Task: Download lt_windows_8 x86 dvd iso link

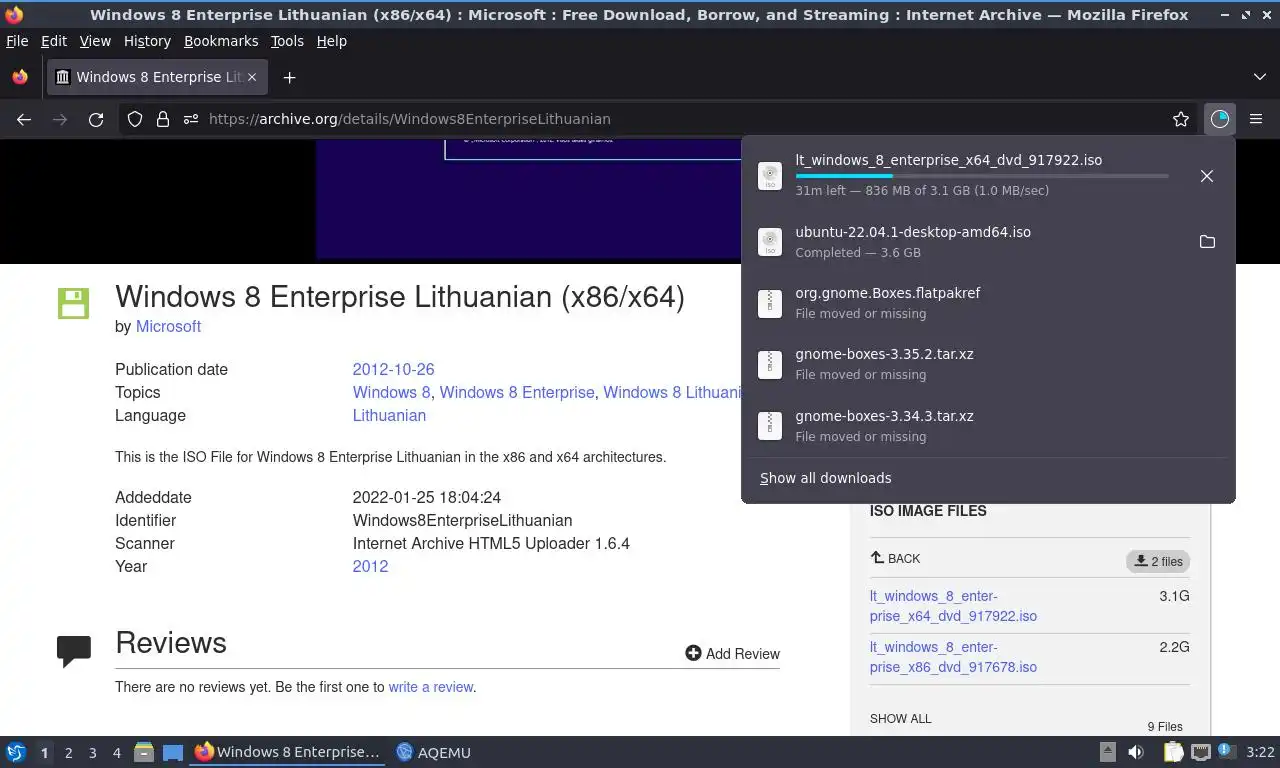Action: point(953,657)
